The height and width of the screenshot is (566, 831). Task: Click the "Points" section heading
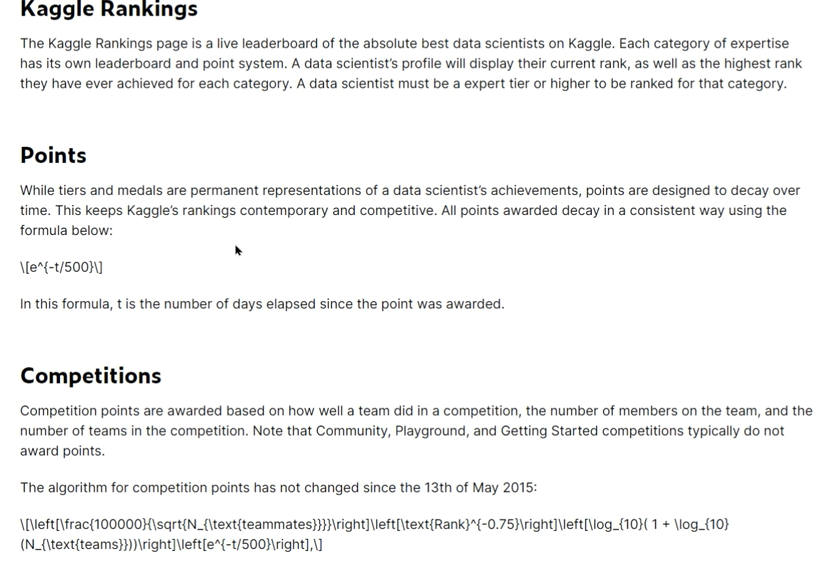[53, 155]
